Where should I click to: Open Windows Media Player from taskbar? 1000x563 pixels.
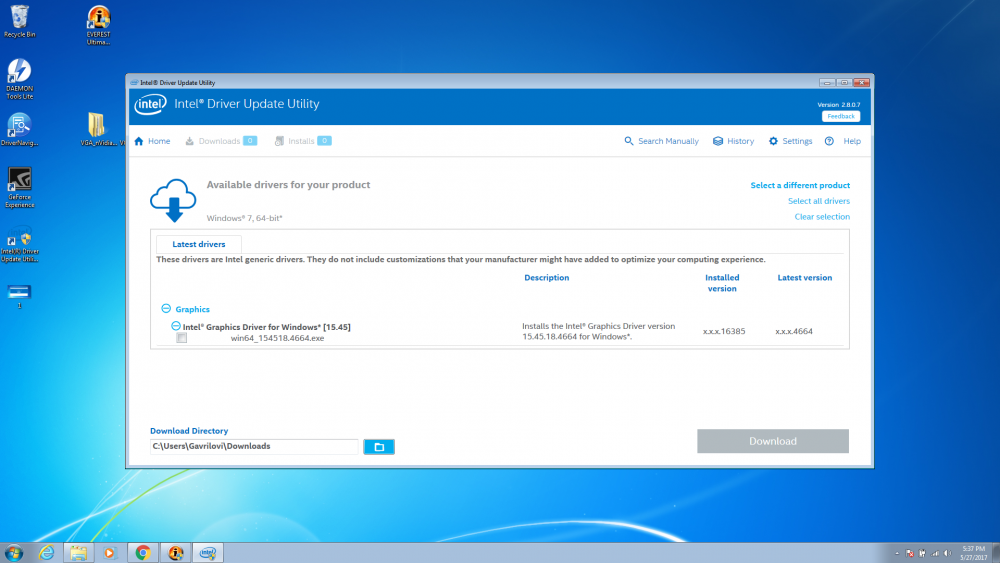109,552
